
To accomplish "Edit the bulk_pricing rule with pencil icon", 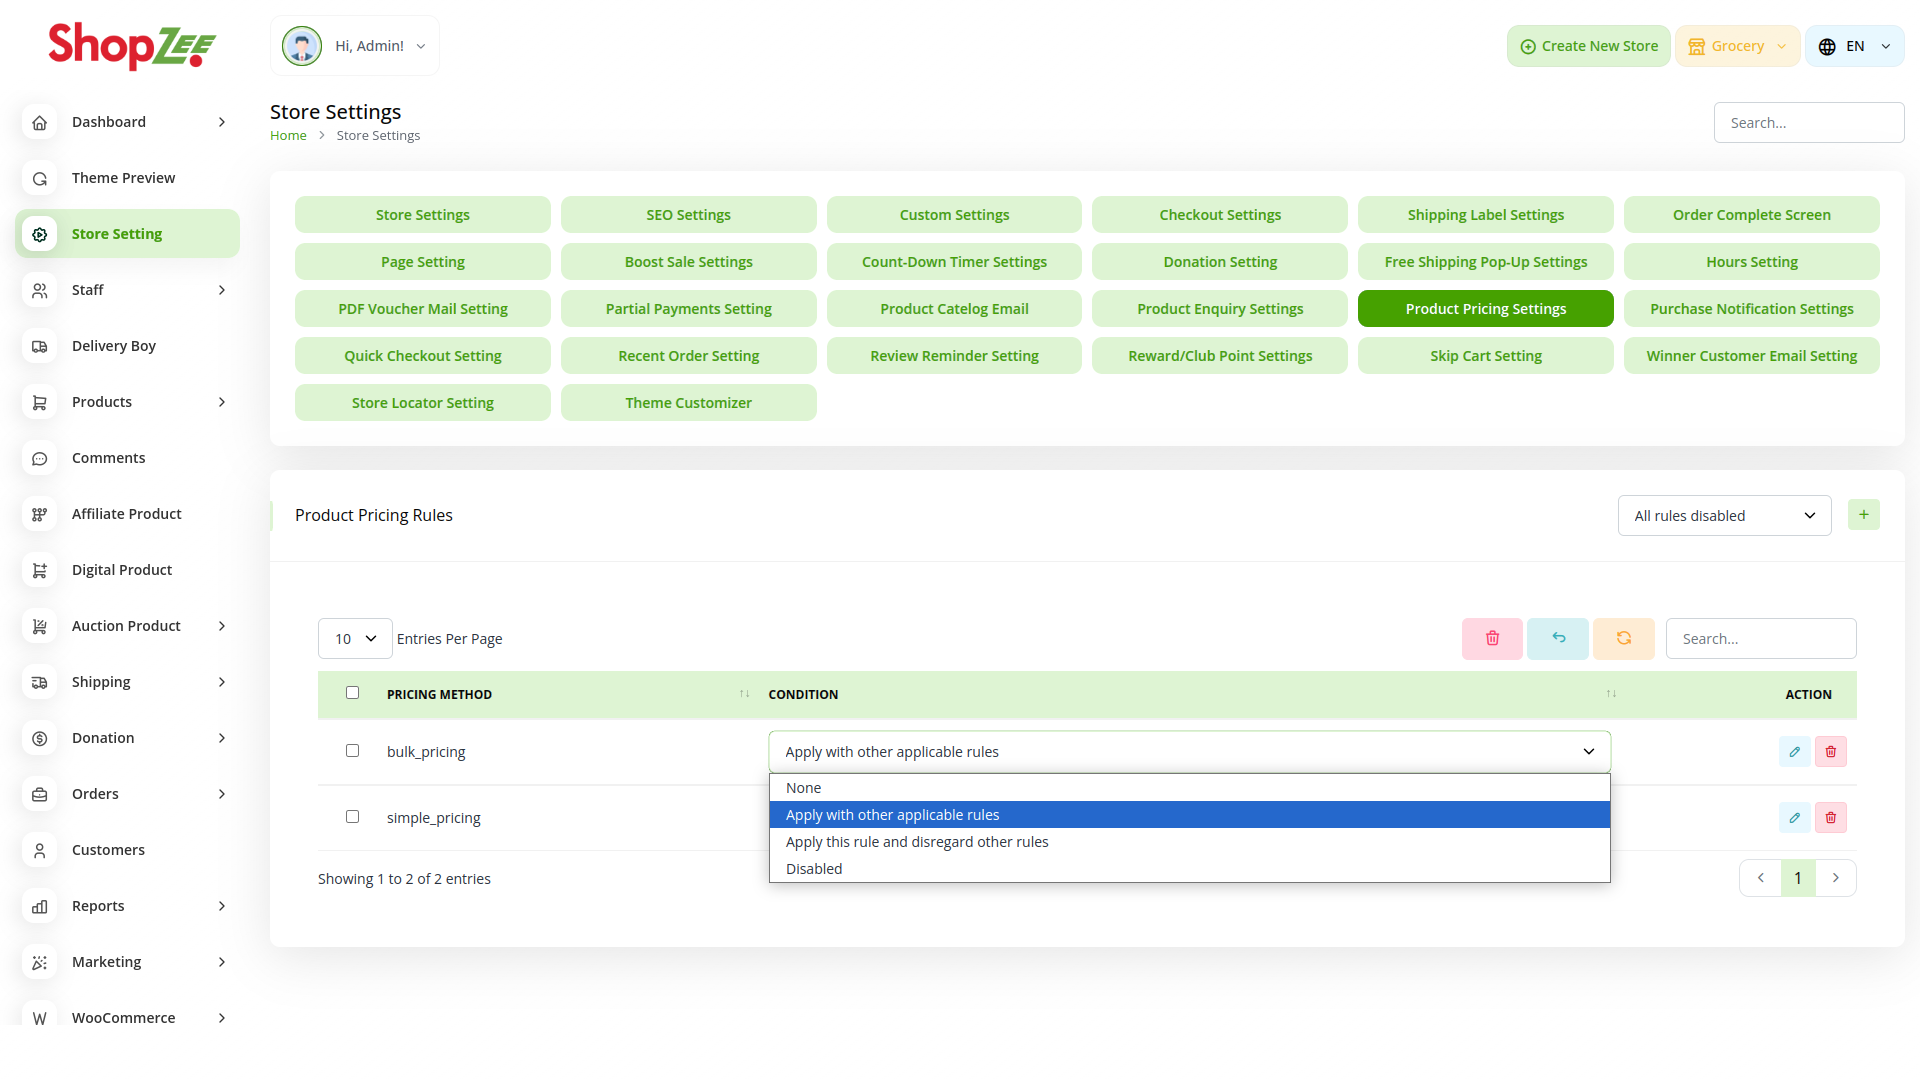I will click(x=1795, y=751).
